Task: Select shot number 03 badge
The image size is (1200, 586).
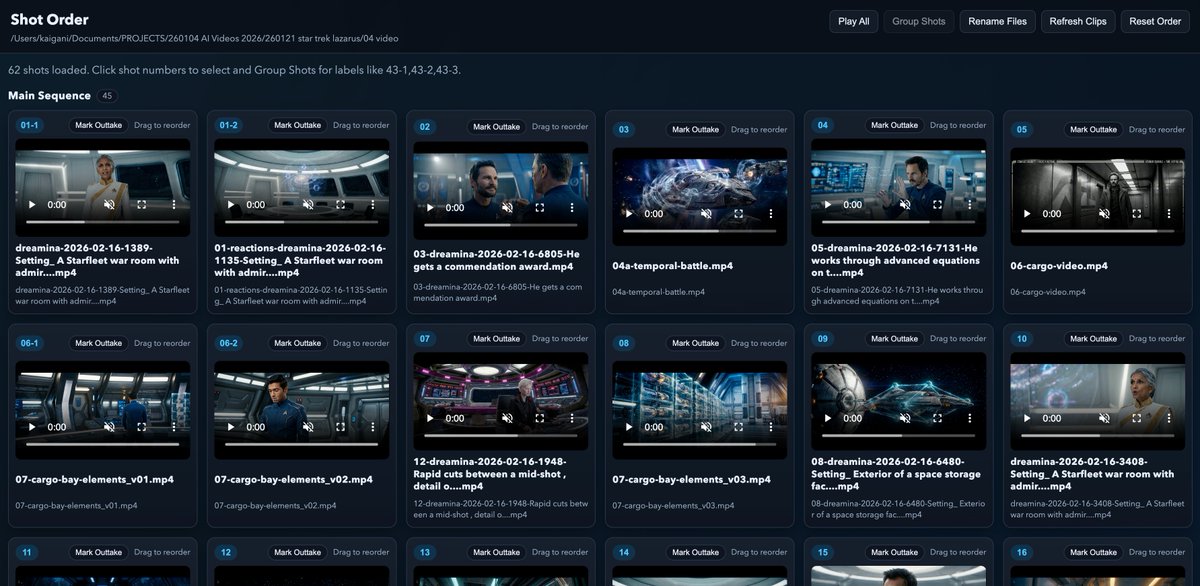Action: pyautogui.click(x=624, y=130)
